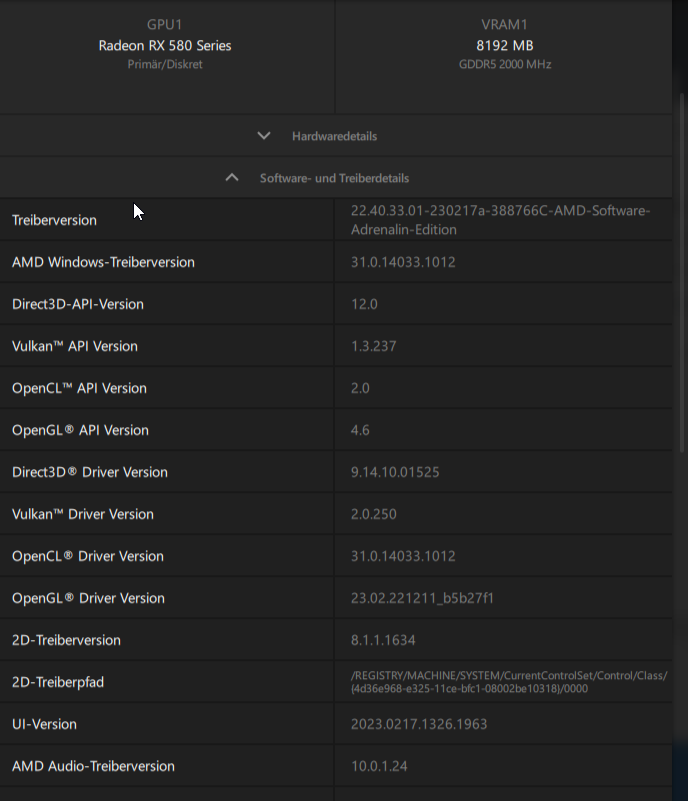Screen dimensions: 688x801
Task: Collapse Software- und Treiberdetails section
Action: (336, 178)
